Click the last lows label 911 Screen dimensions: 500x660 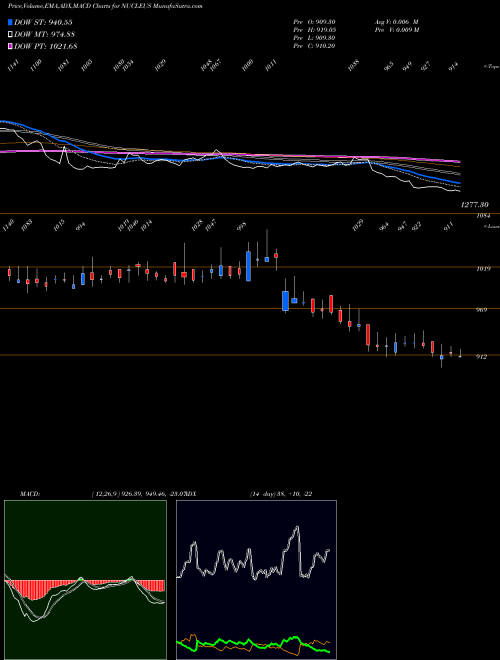[x=449, y=226]
